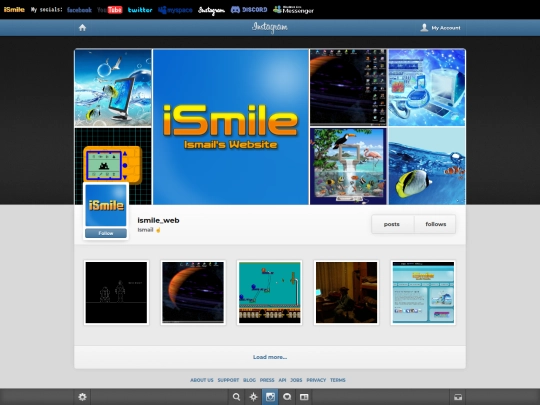This screenshot has width=540, height=405.
Task: Select the posts tab
Action: (x=392, y=224)
